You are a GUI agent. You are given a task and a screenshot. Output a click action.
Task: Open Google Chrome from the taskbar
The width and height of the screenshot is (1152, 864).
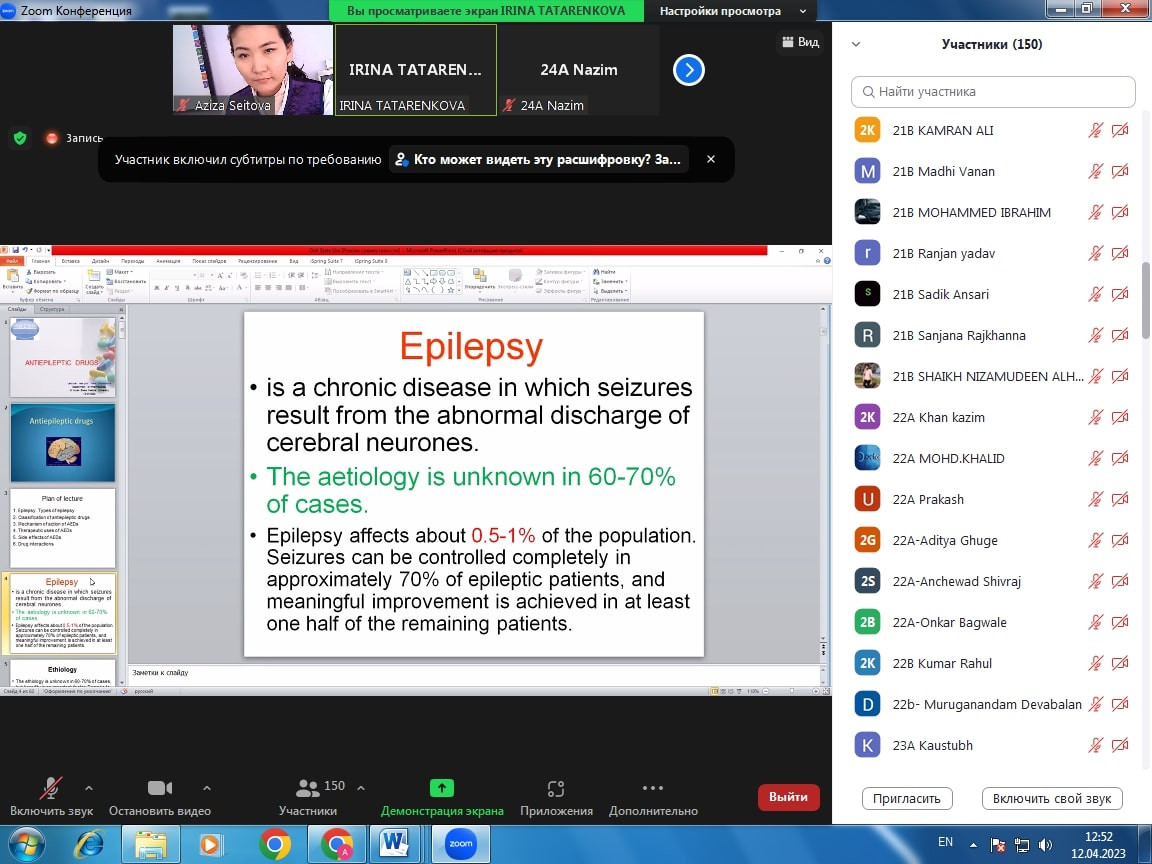click(x=275, y=844)
